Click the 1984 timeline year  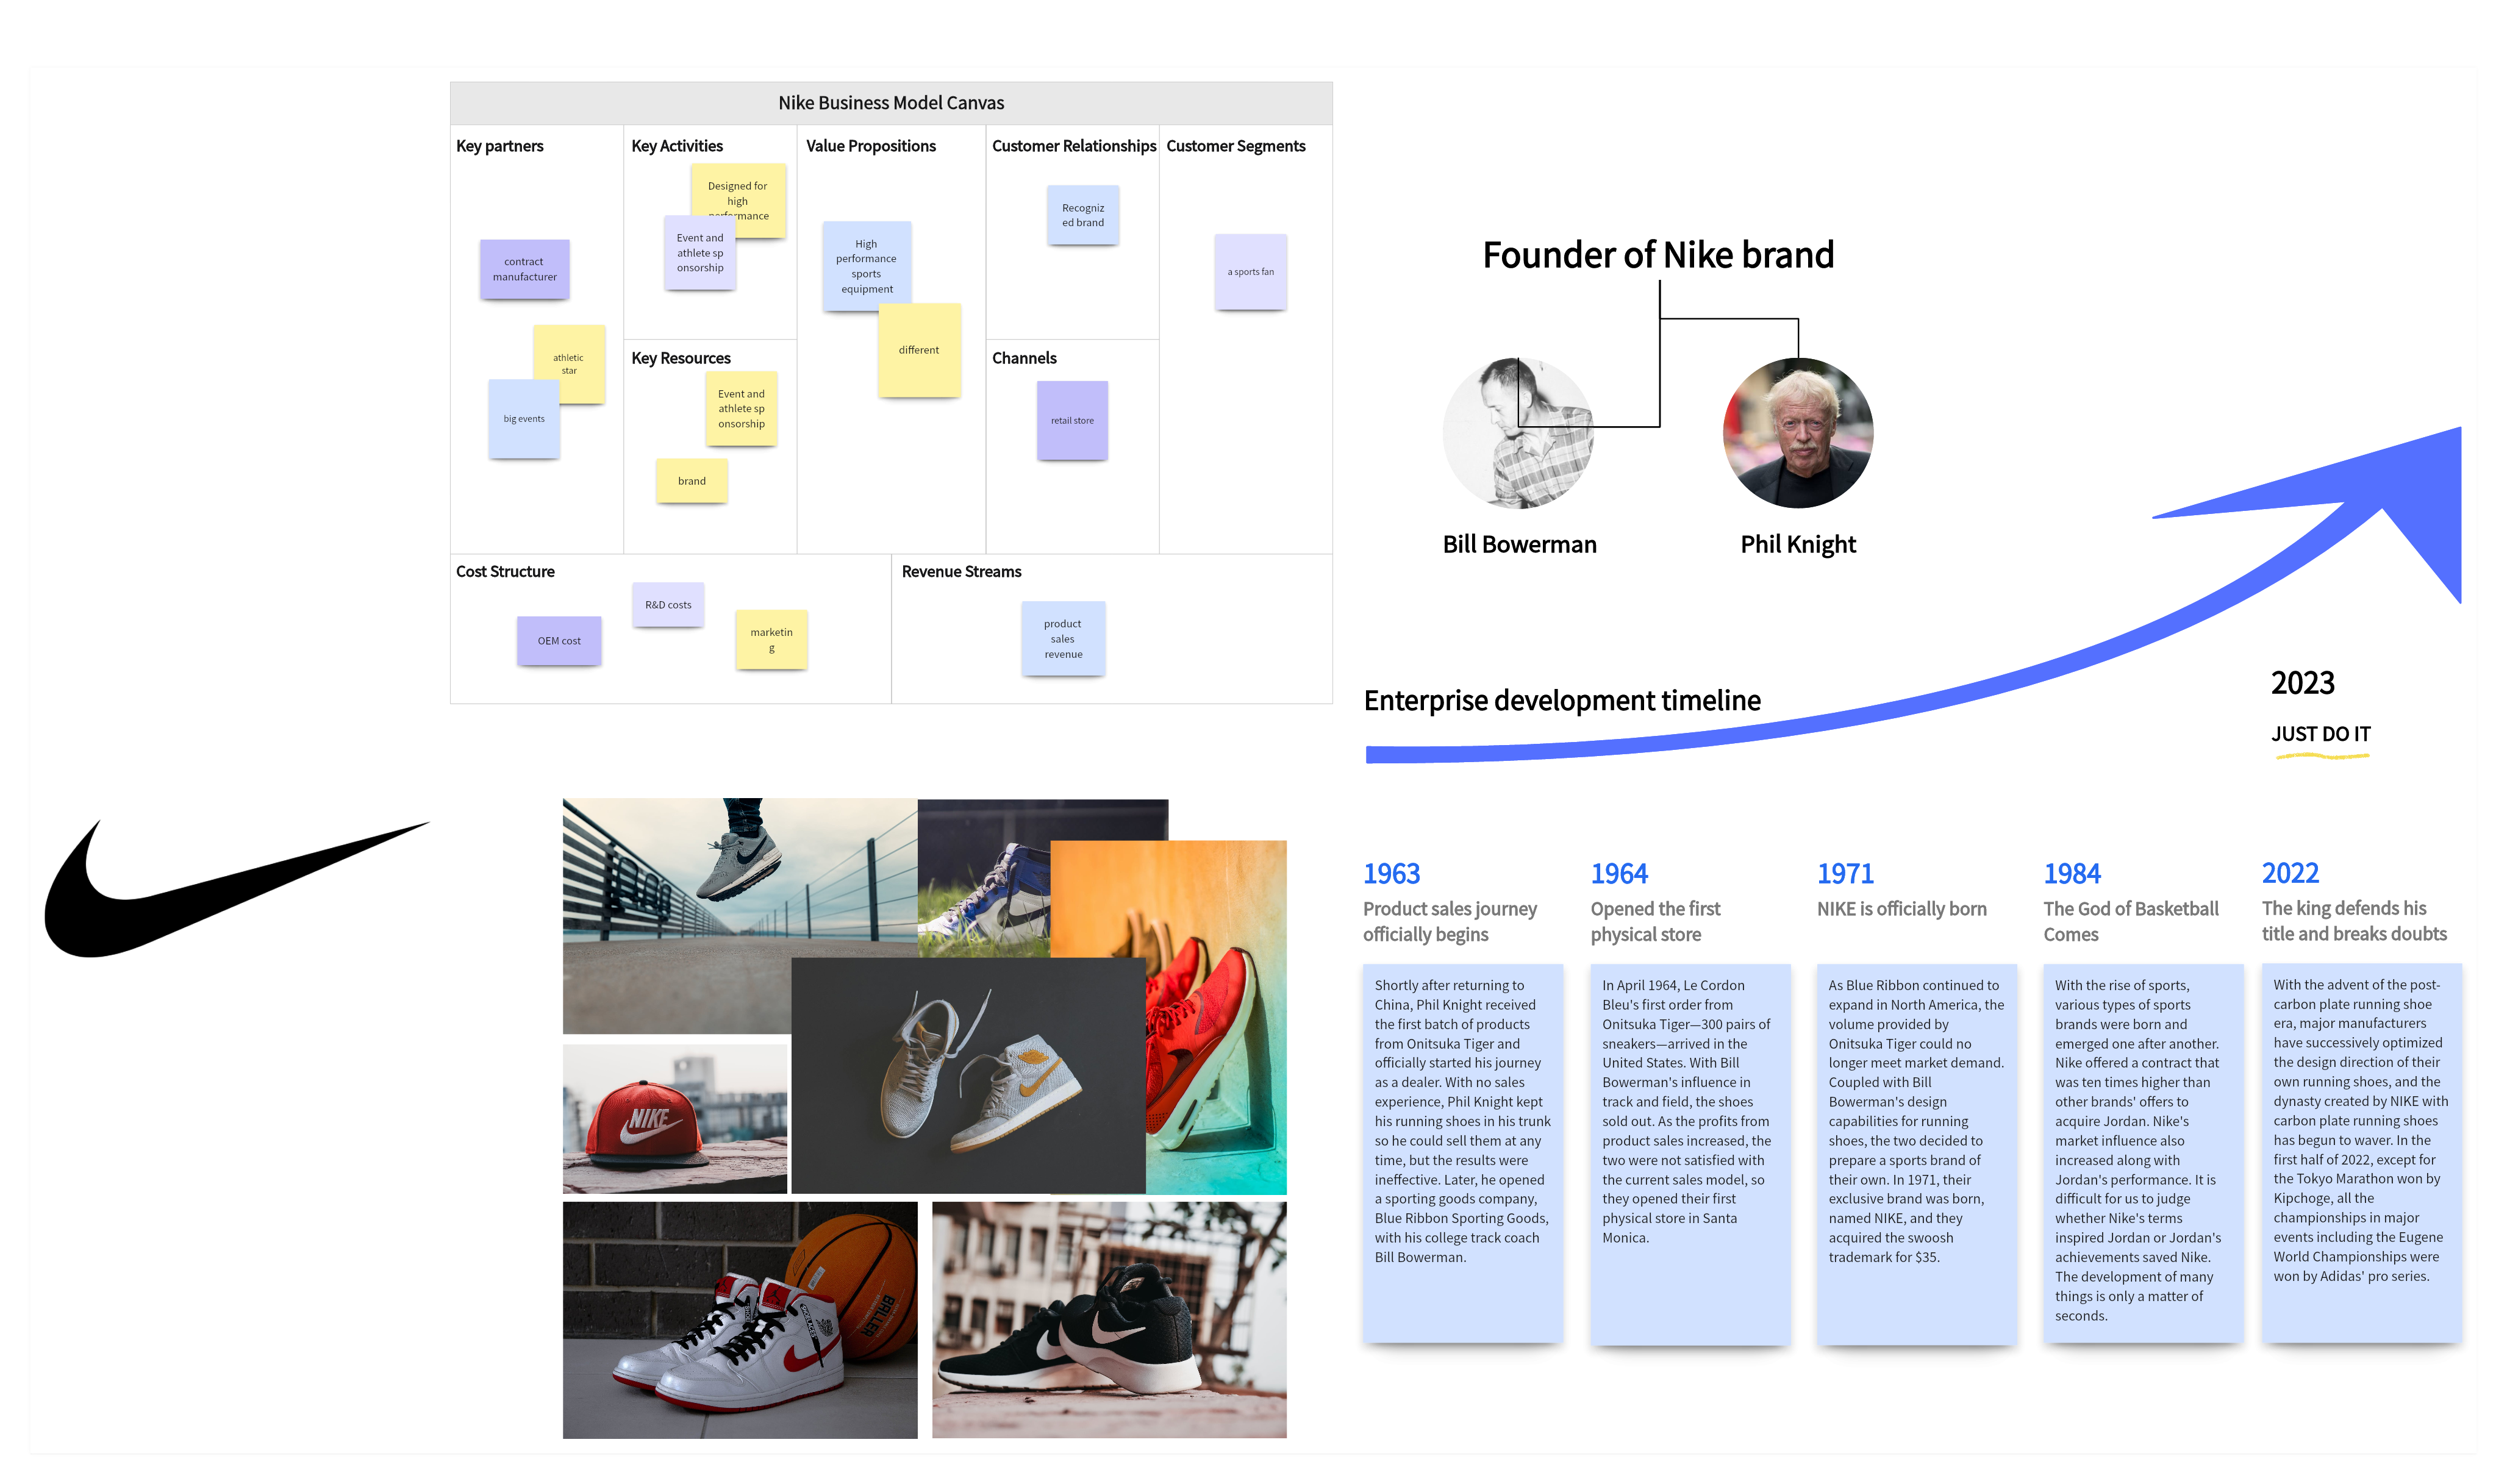2072,874
